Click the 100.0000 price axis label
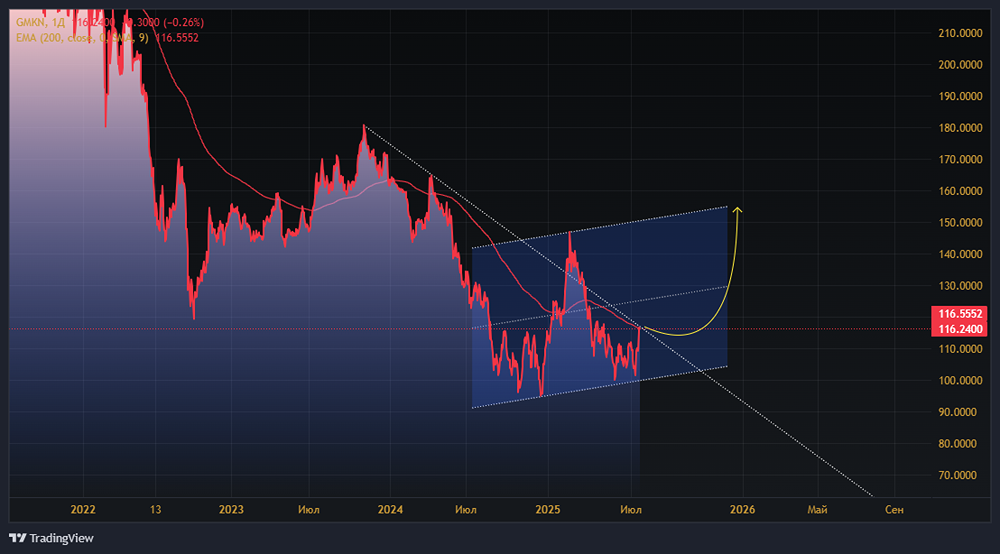1000x554 pixels. pos(960,380)
